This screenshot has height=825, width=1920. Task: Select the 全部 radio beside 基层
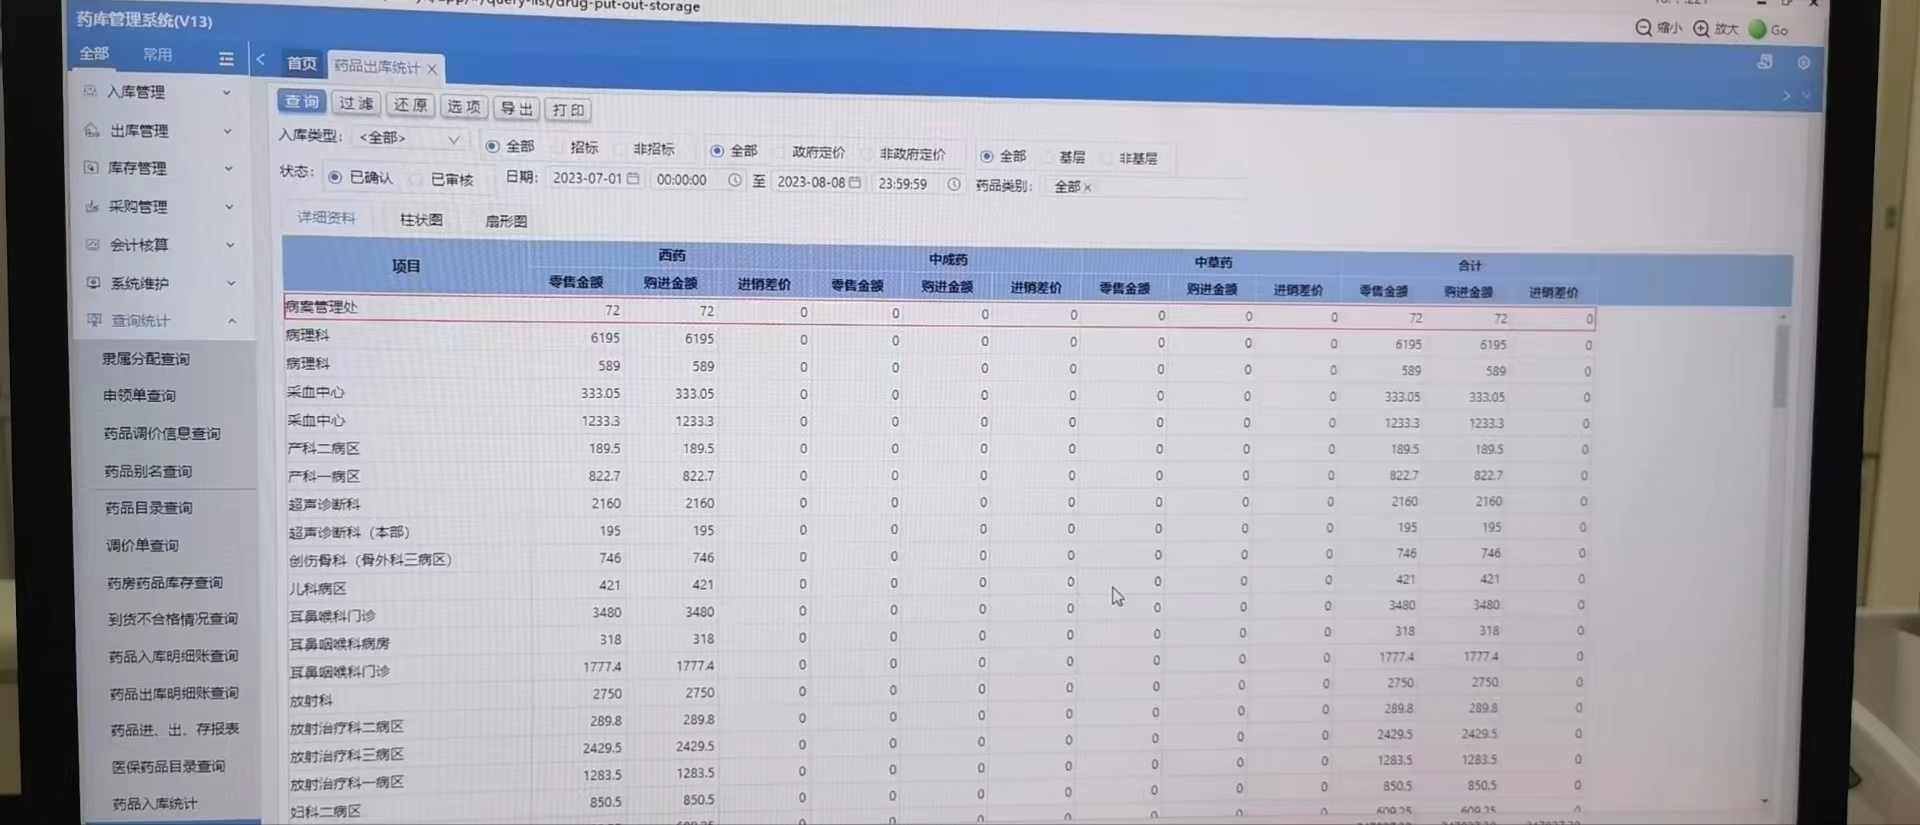987,156
